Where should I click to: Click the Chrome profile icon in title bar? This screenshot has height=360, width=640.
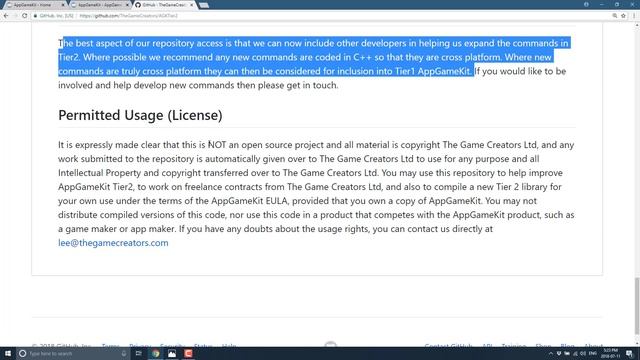pyautogui.click(x=586, y=4)
